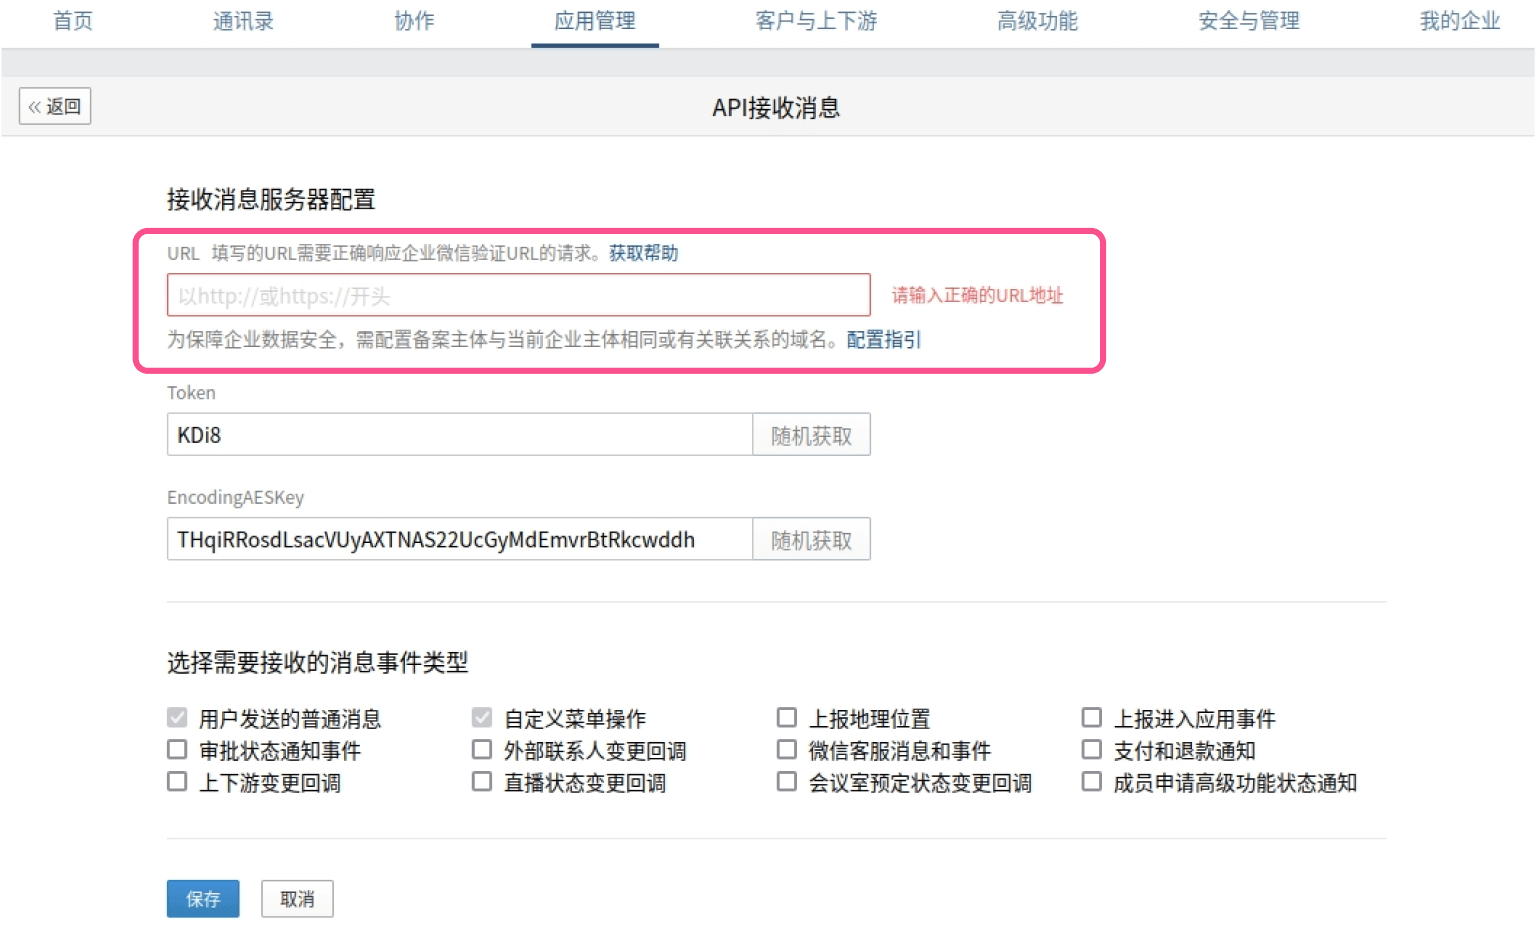Open the 首页 tab
Viewport: 1536px width, 948px height.
coord(73,21)
